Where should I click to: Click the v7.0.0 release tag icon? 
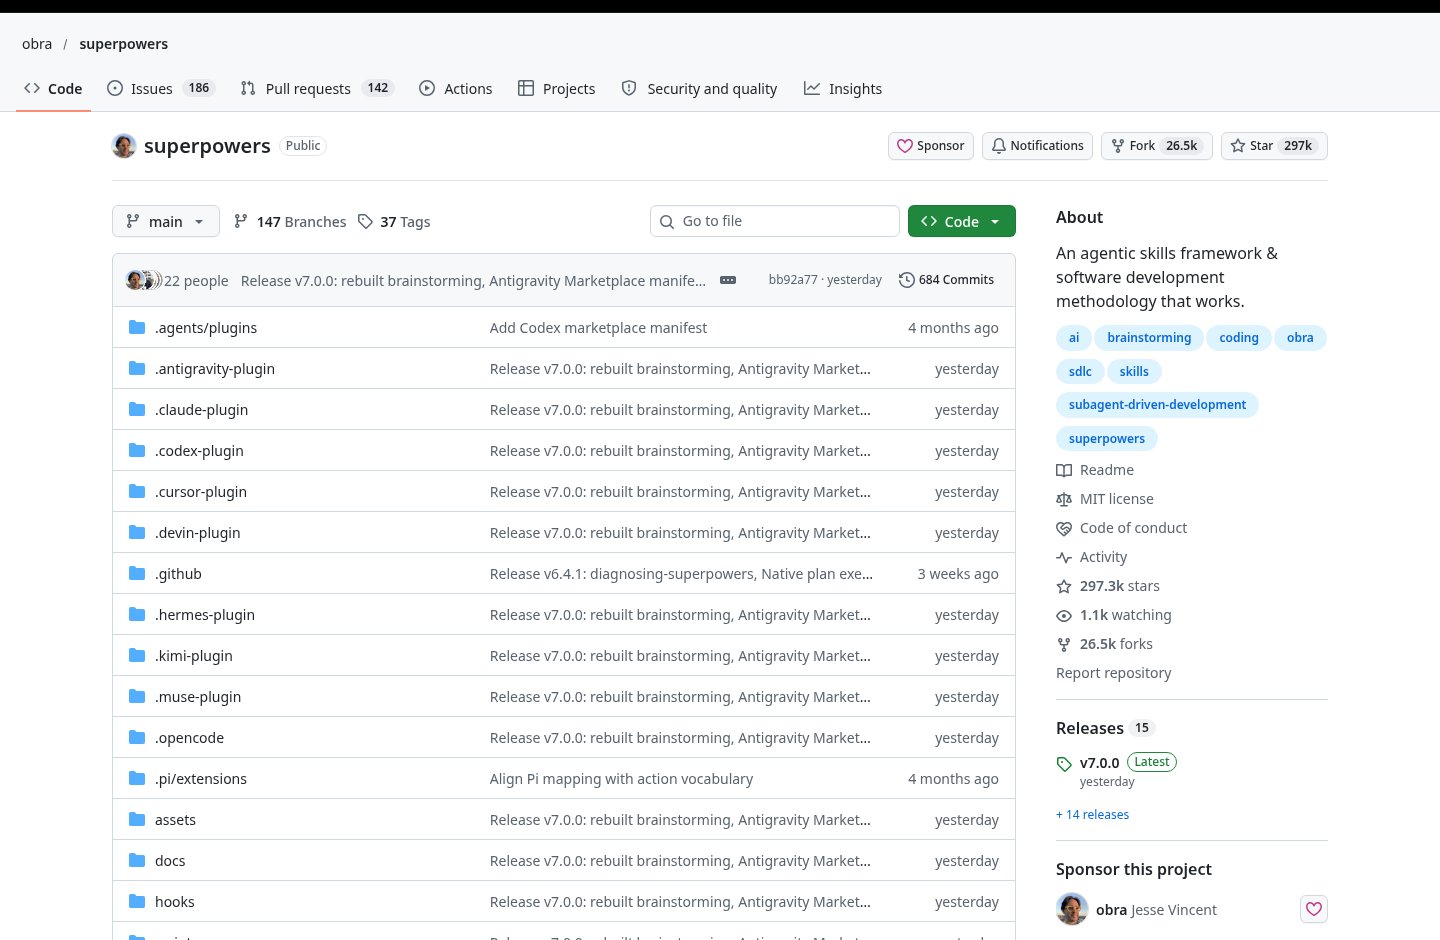pyautogui.click(x=1064, y=764)
